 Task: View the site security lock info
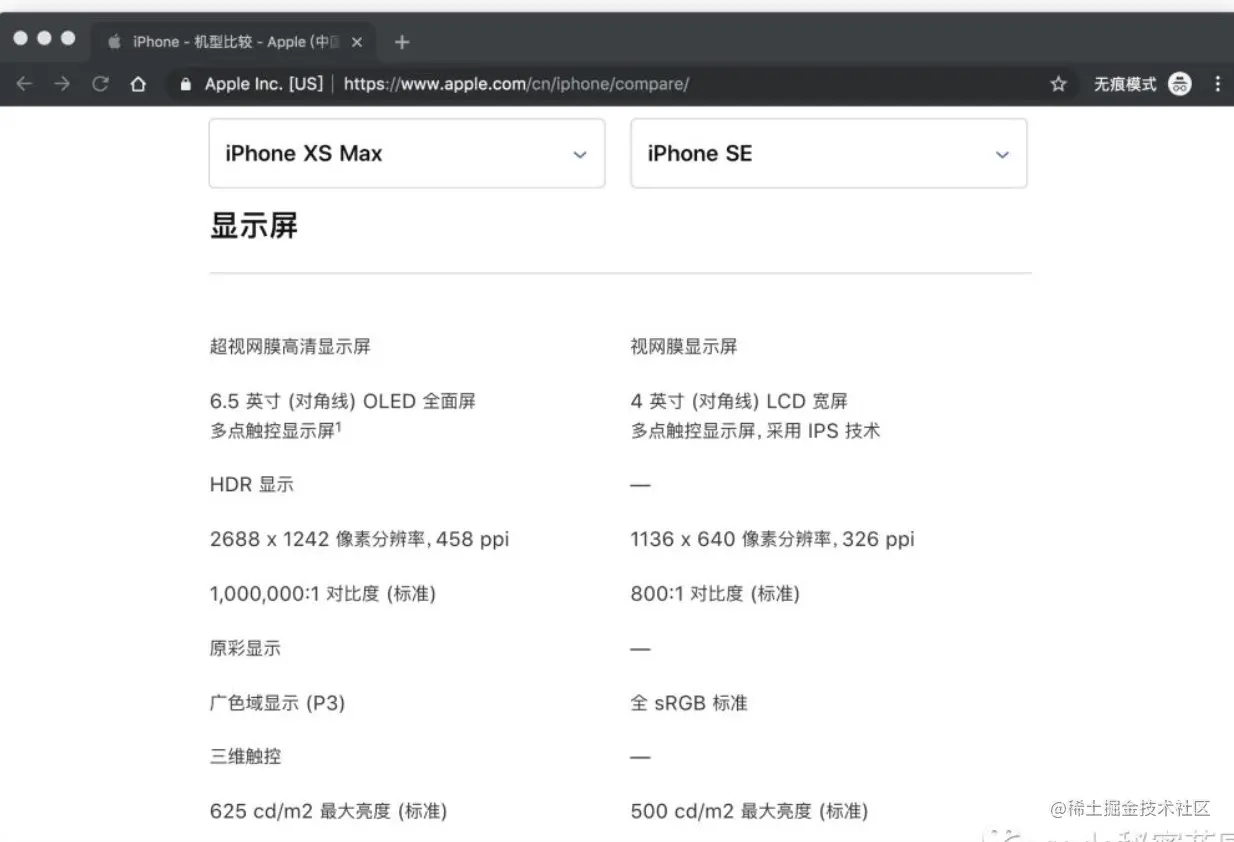185,85
